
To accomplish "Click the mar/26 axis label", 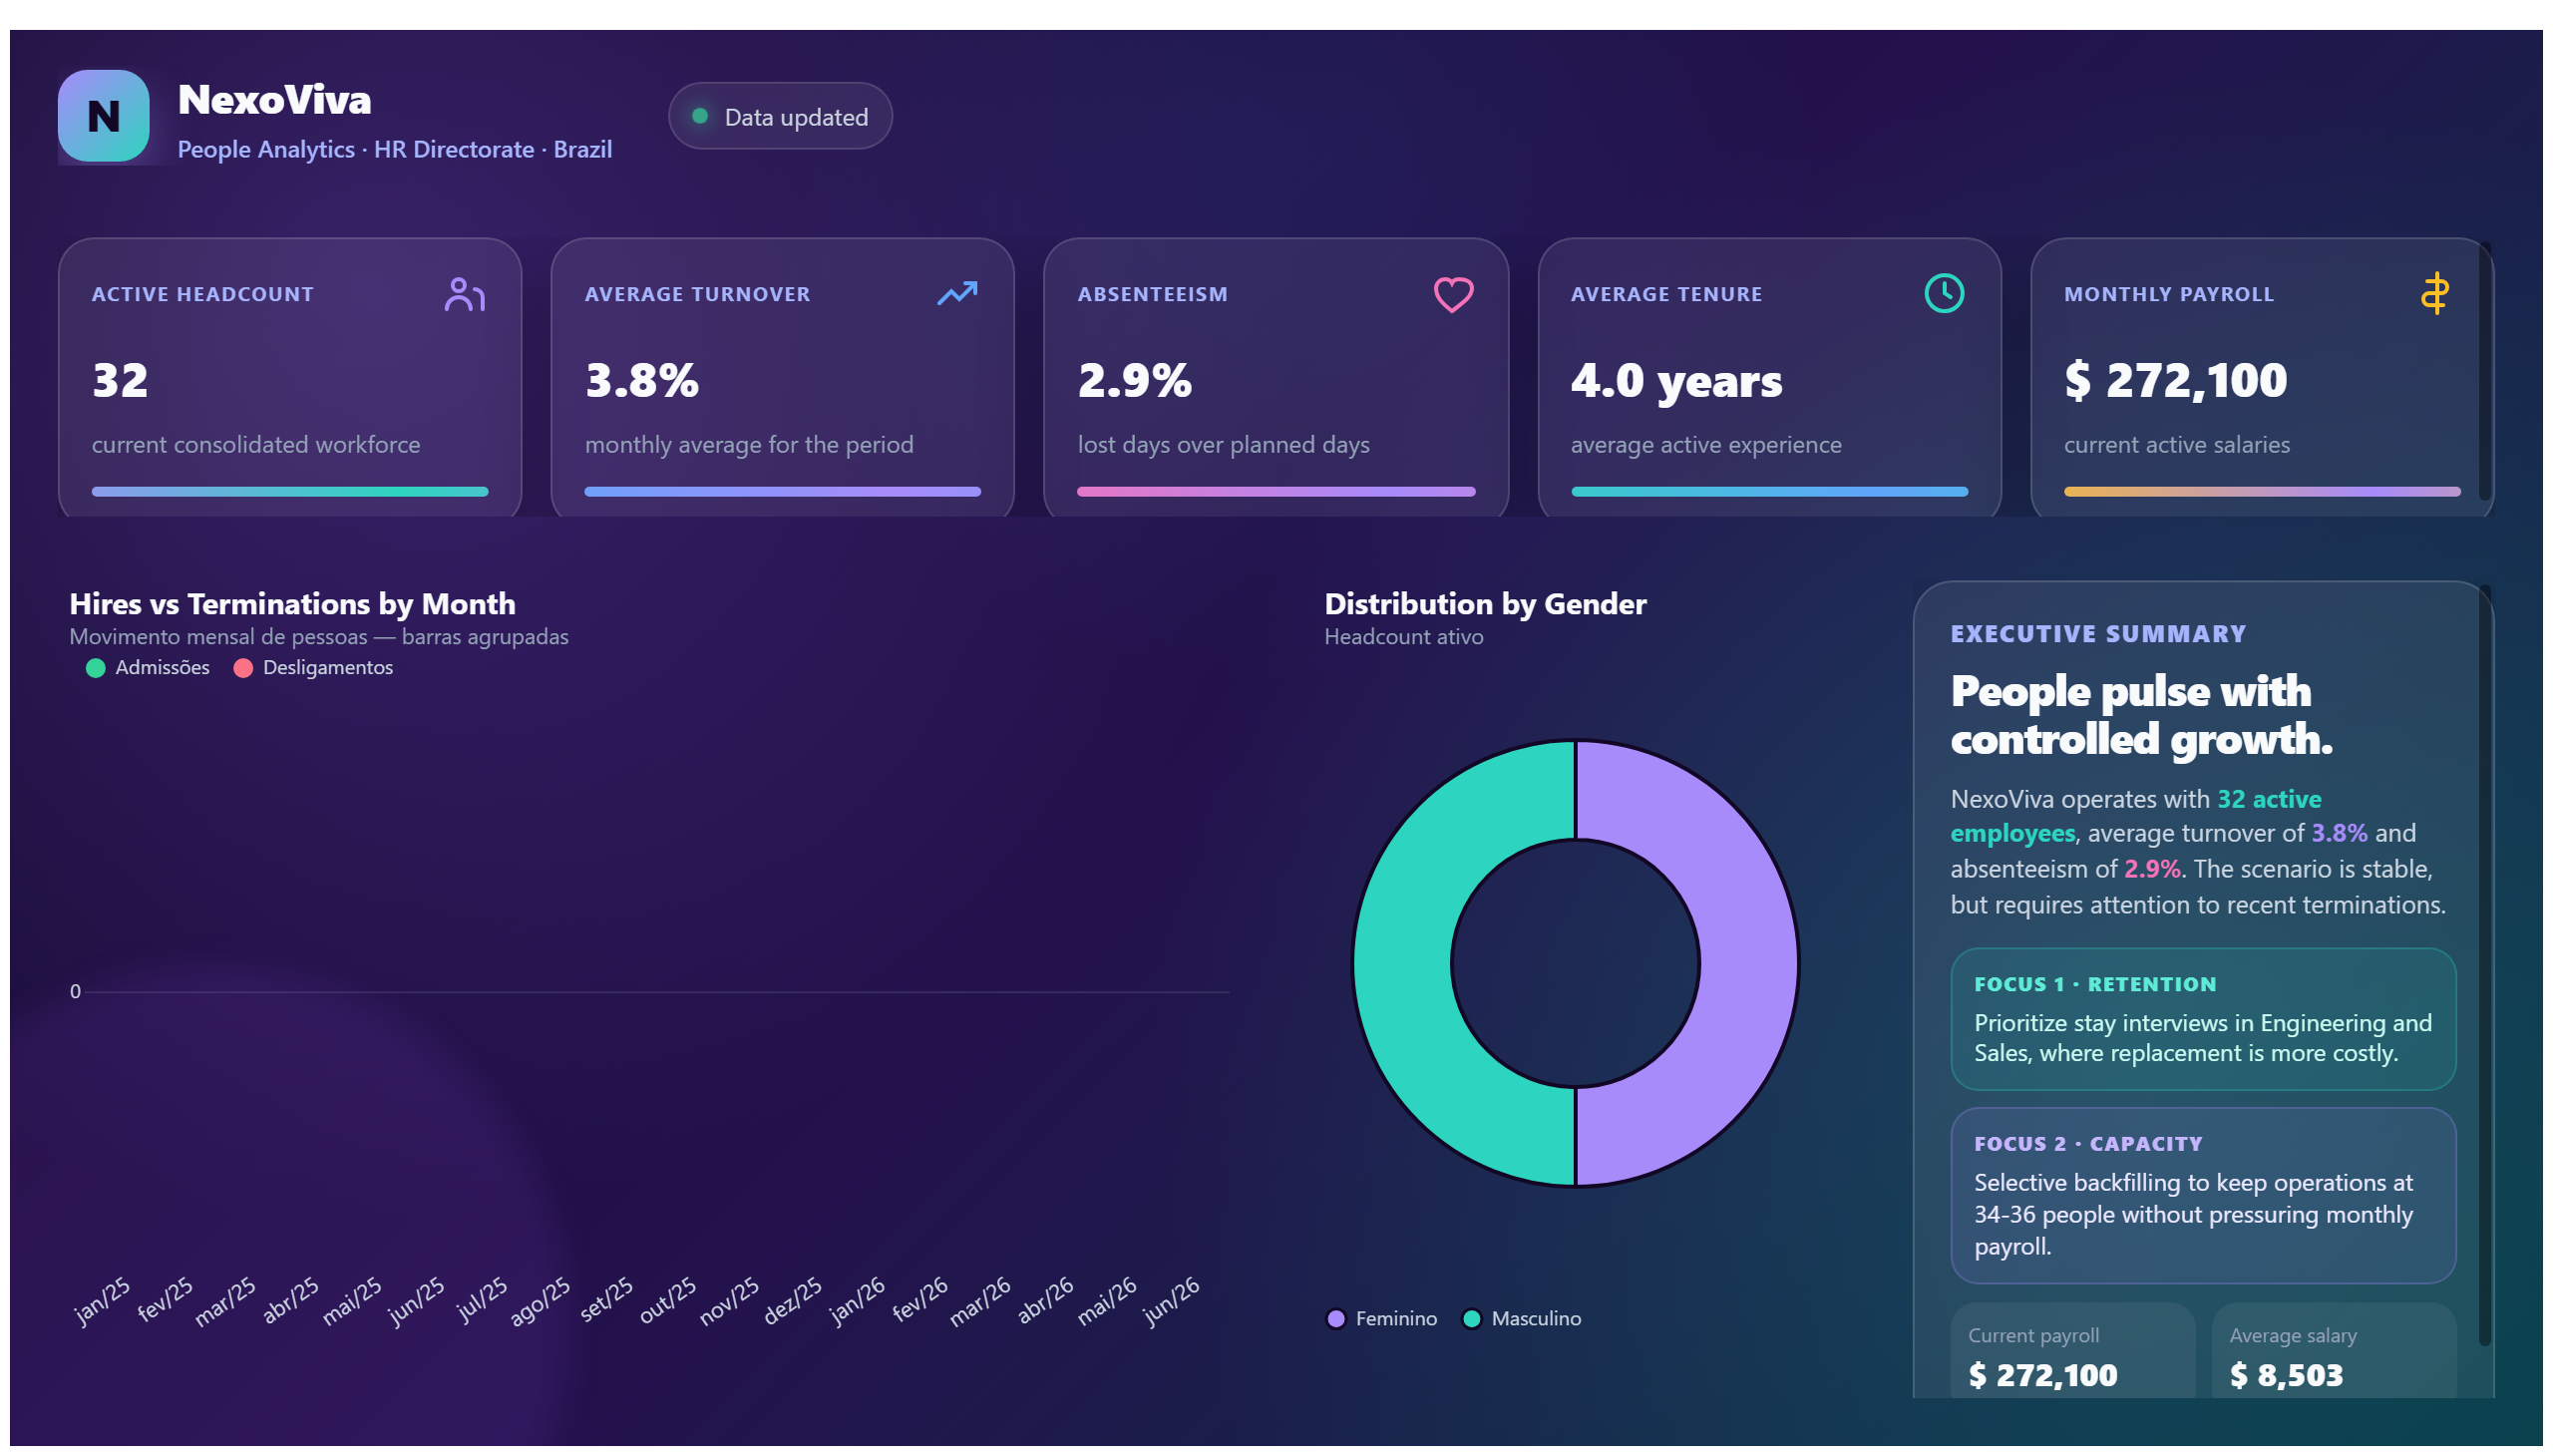I will (981, 1300).
